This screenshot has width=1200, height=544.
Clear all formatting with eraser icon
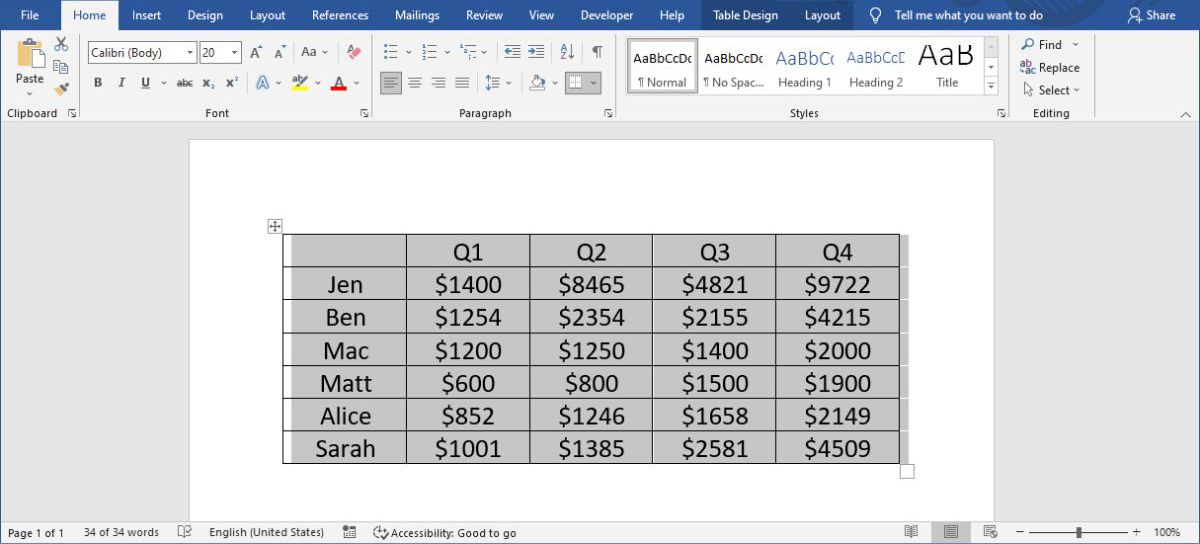click(353, 52)
